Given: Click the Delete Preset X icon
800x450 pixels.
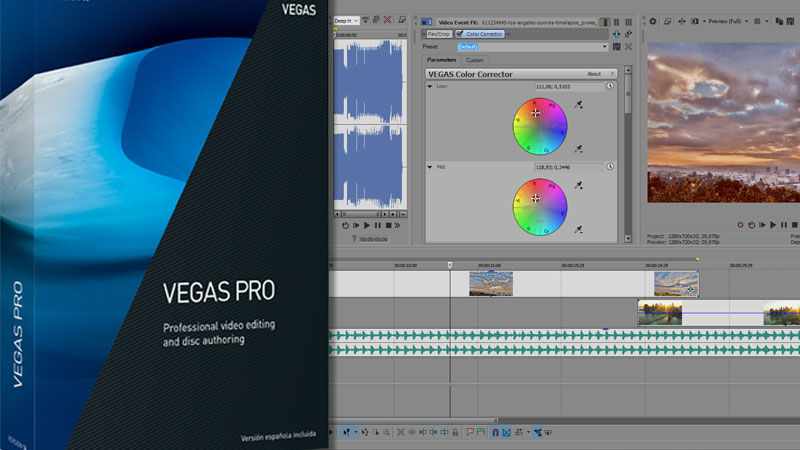Looking at the screenshot, I should pyautogui.click(x=628, y=46).
